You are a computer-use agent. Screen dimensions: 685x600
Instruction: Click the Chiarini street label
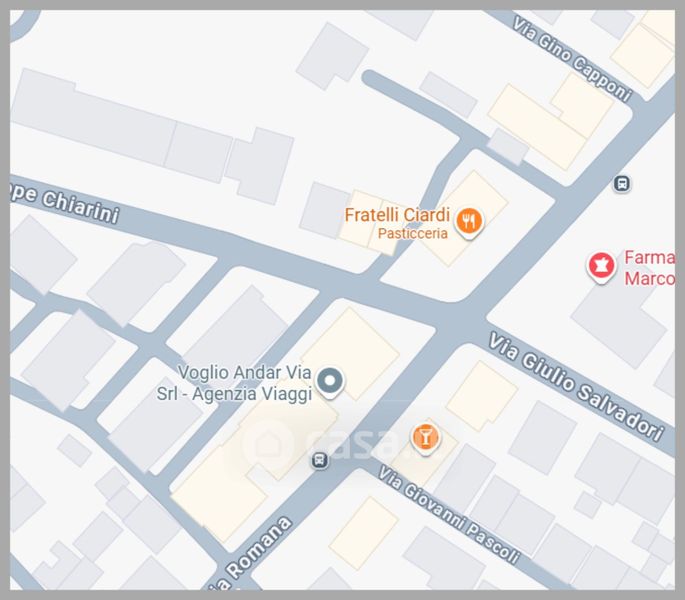(64, 203)
